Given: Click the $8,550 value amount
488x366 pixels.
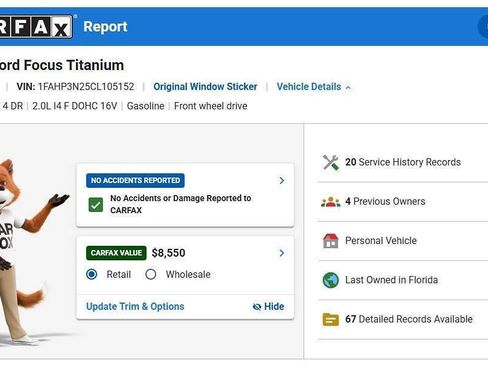Looking at the screenshot, I should (x=168, y=253).
